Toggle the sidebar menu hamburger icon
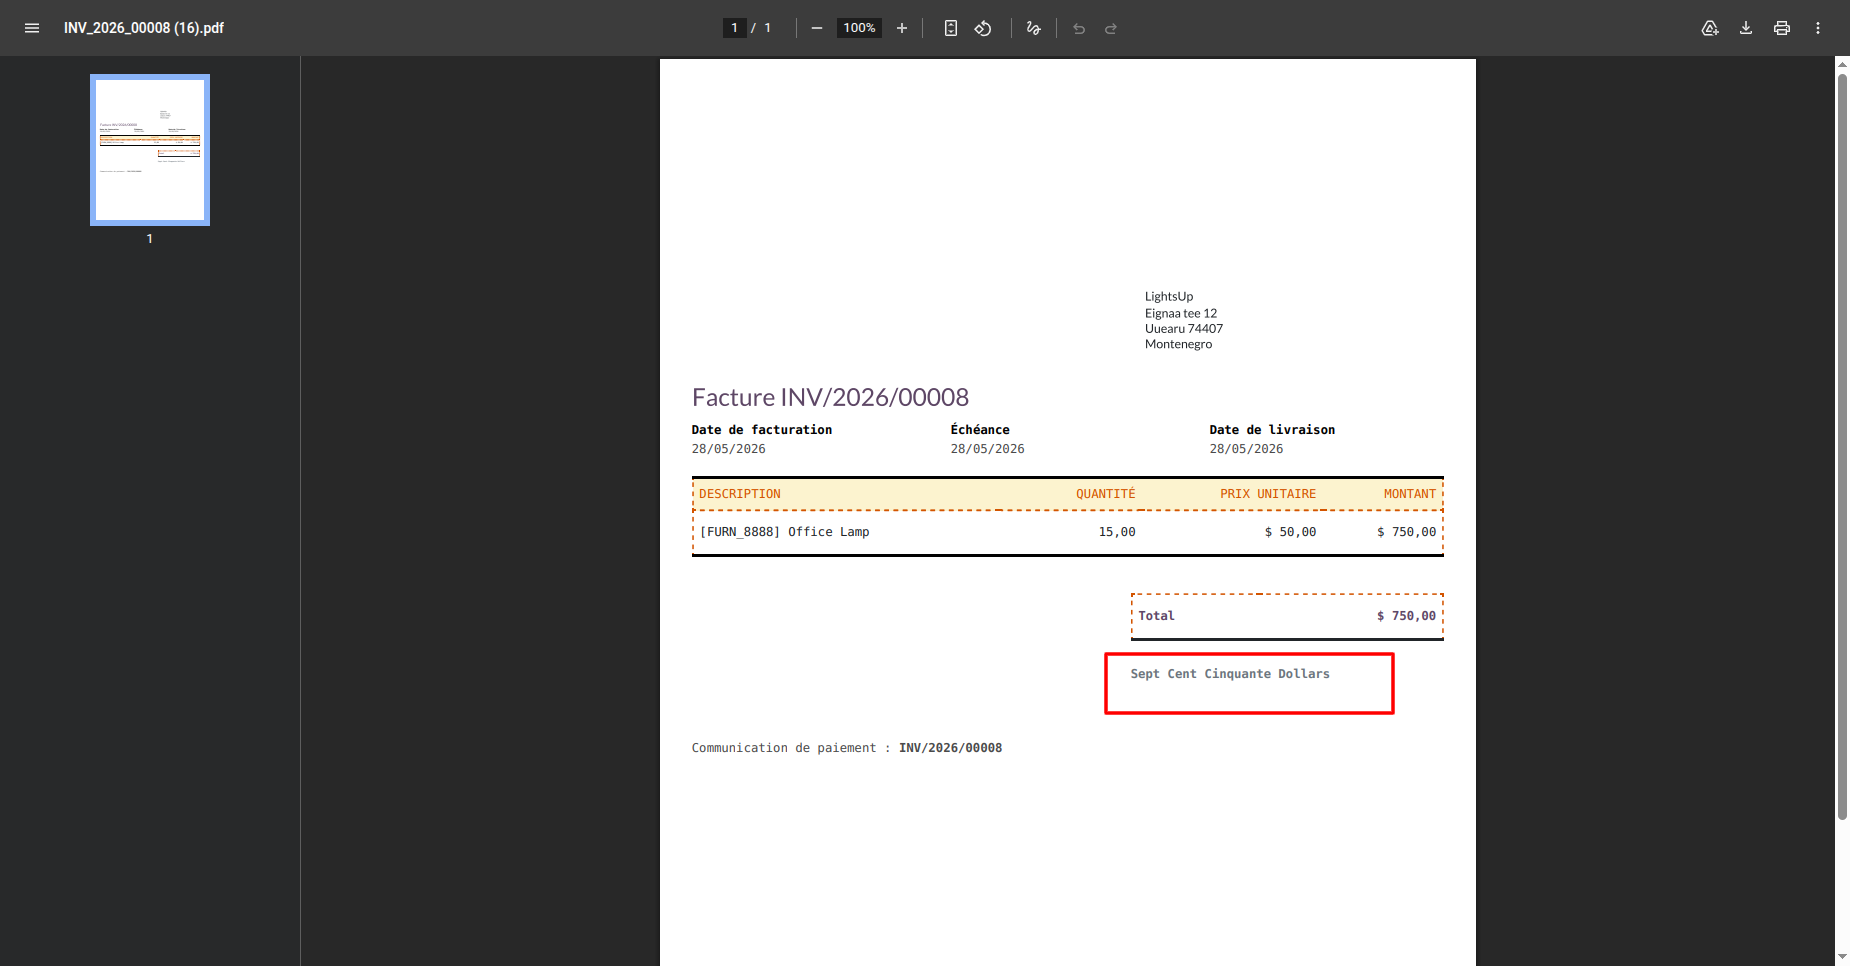Viewport: 1850px width, 966px height. [32, 28]
